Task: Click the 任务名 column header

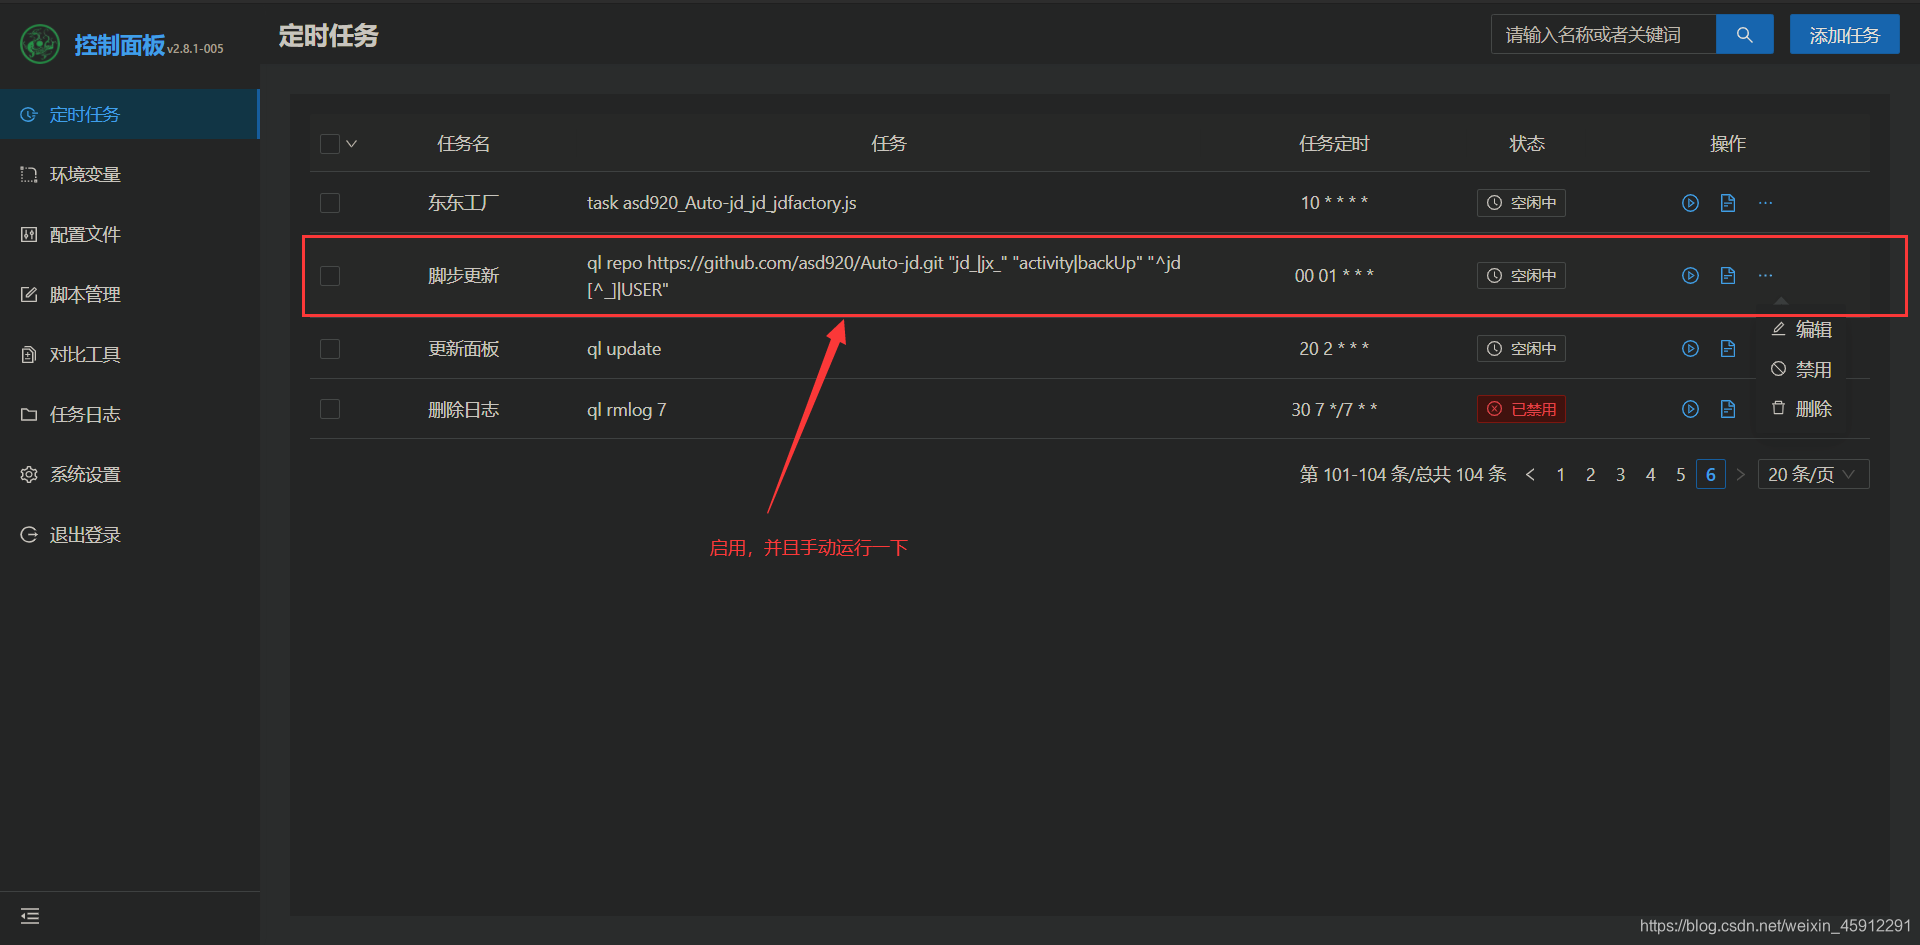Action: [x=463, y=144]
